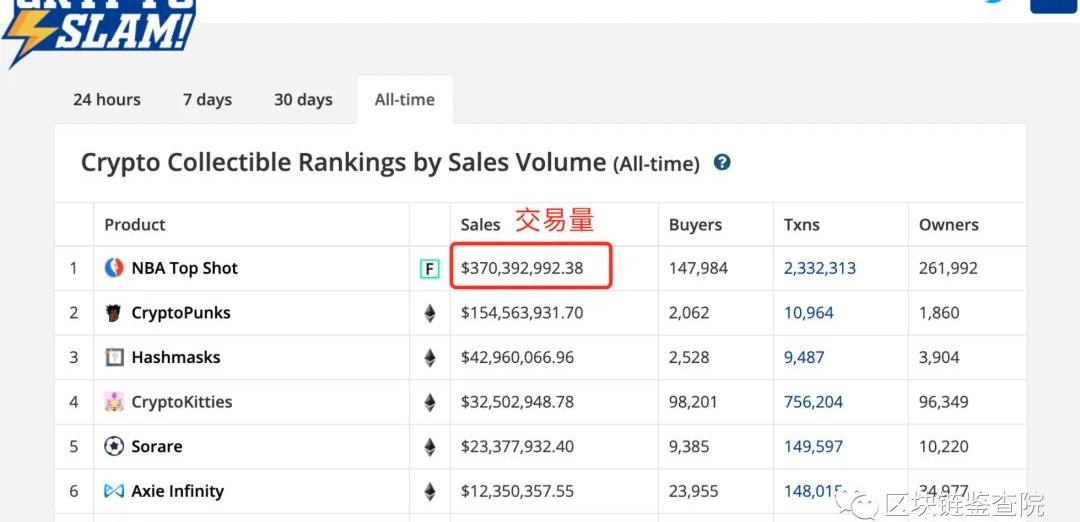
Task: Click the Txns column header
Action: pos(802,225)
